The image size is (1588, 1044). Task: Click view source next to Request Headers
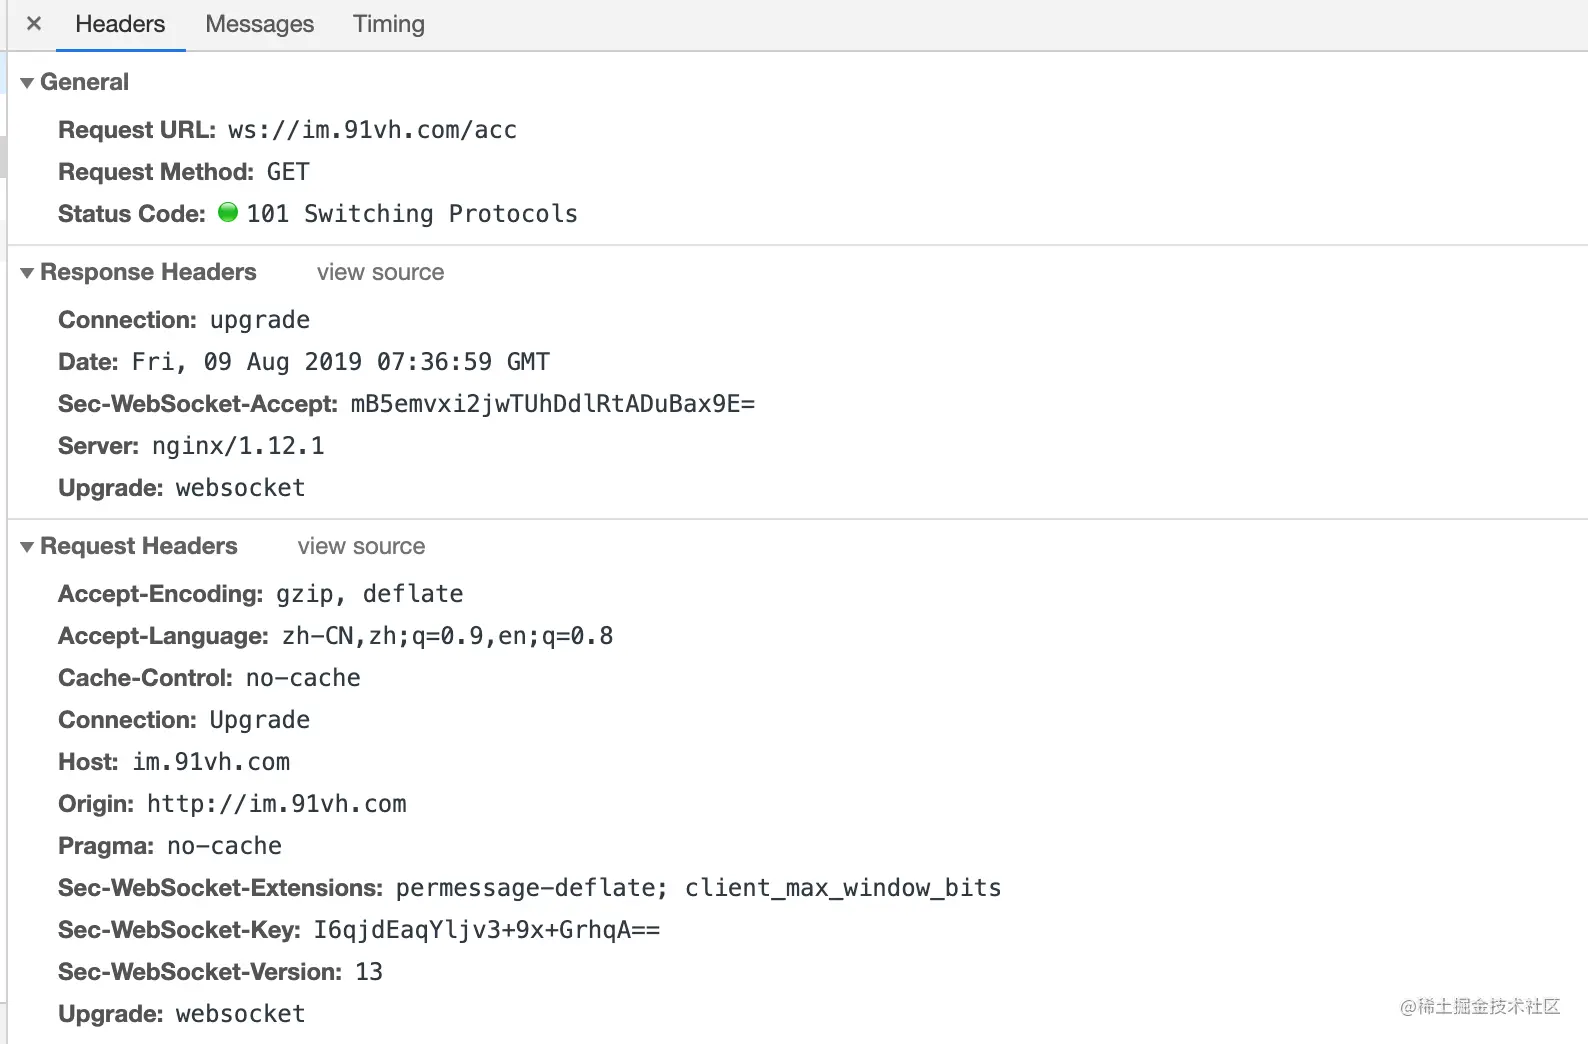[x=361, y=546]
